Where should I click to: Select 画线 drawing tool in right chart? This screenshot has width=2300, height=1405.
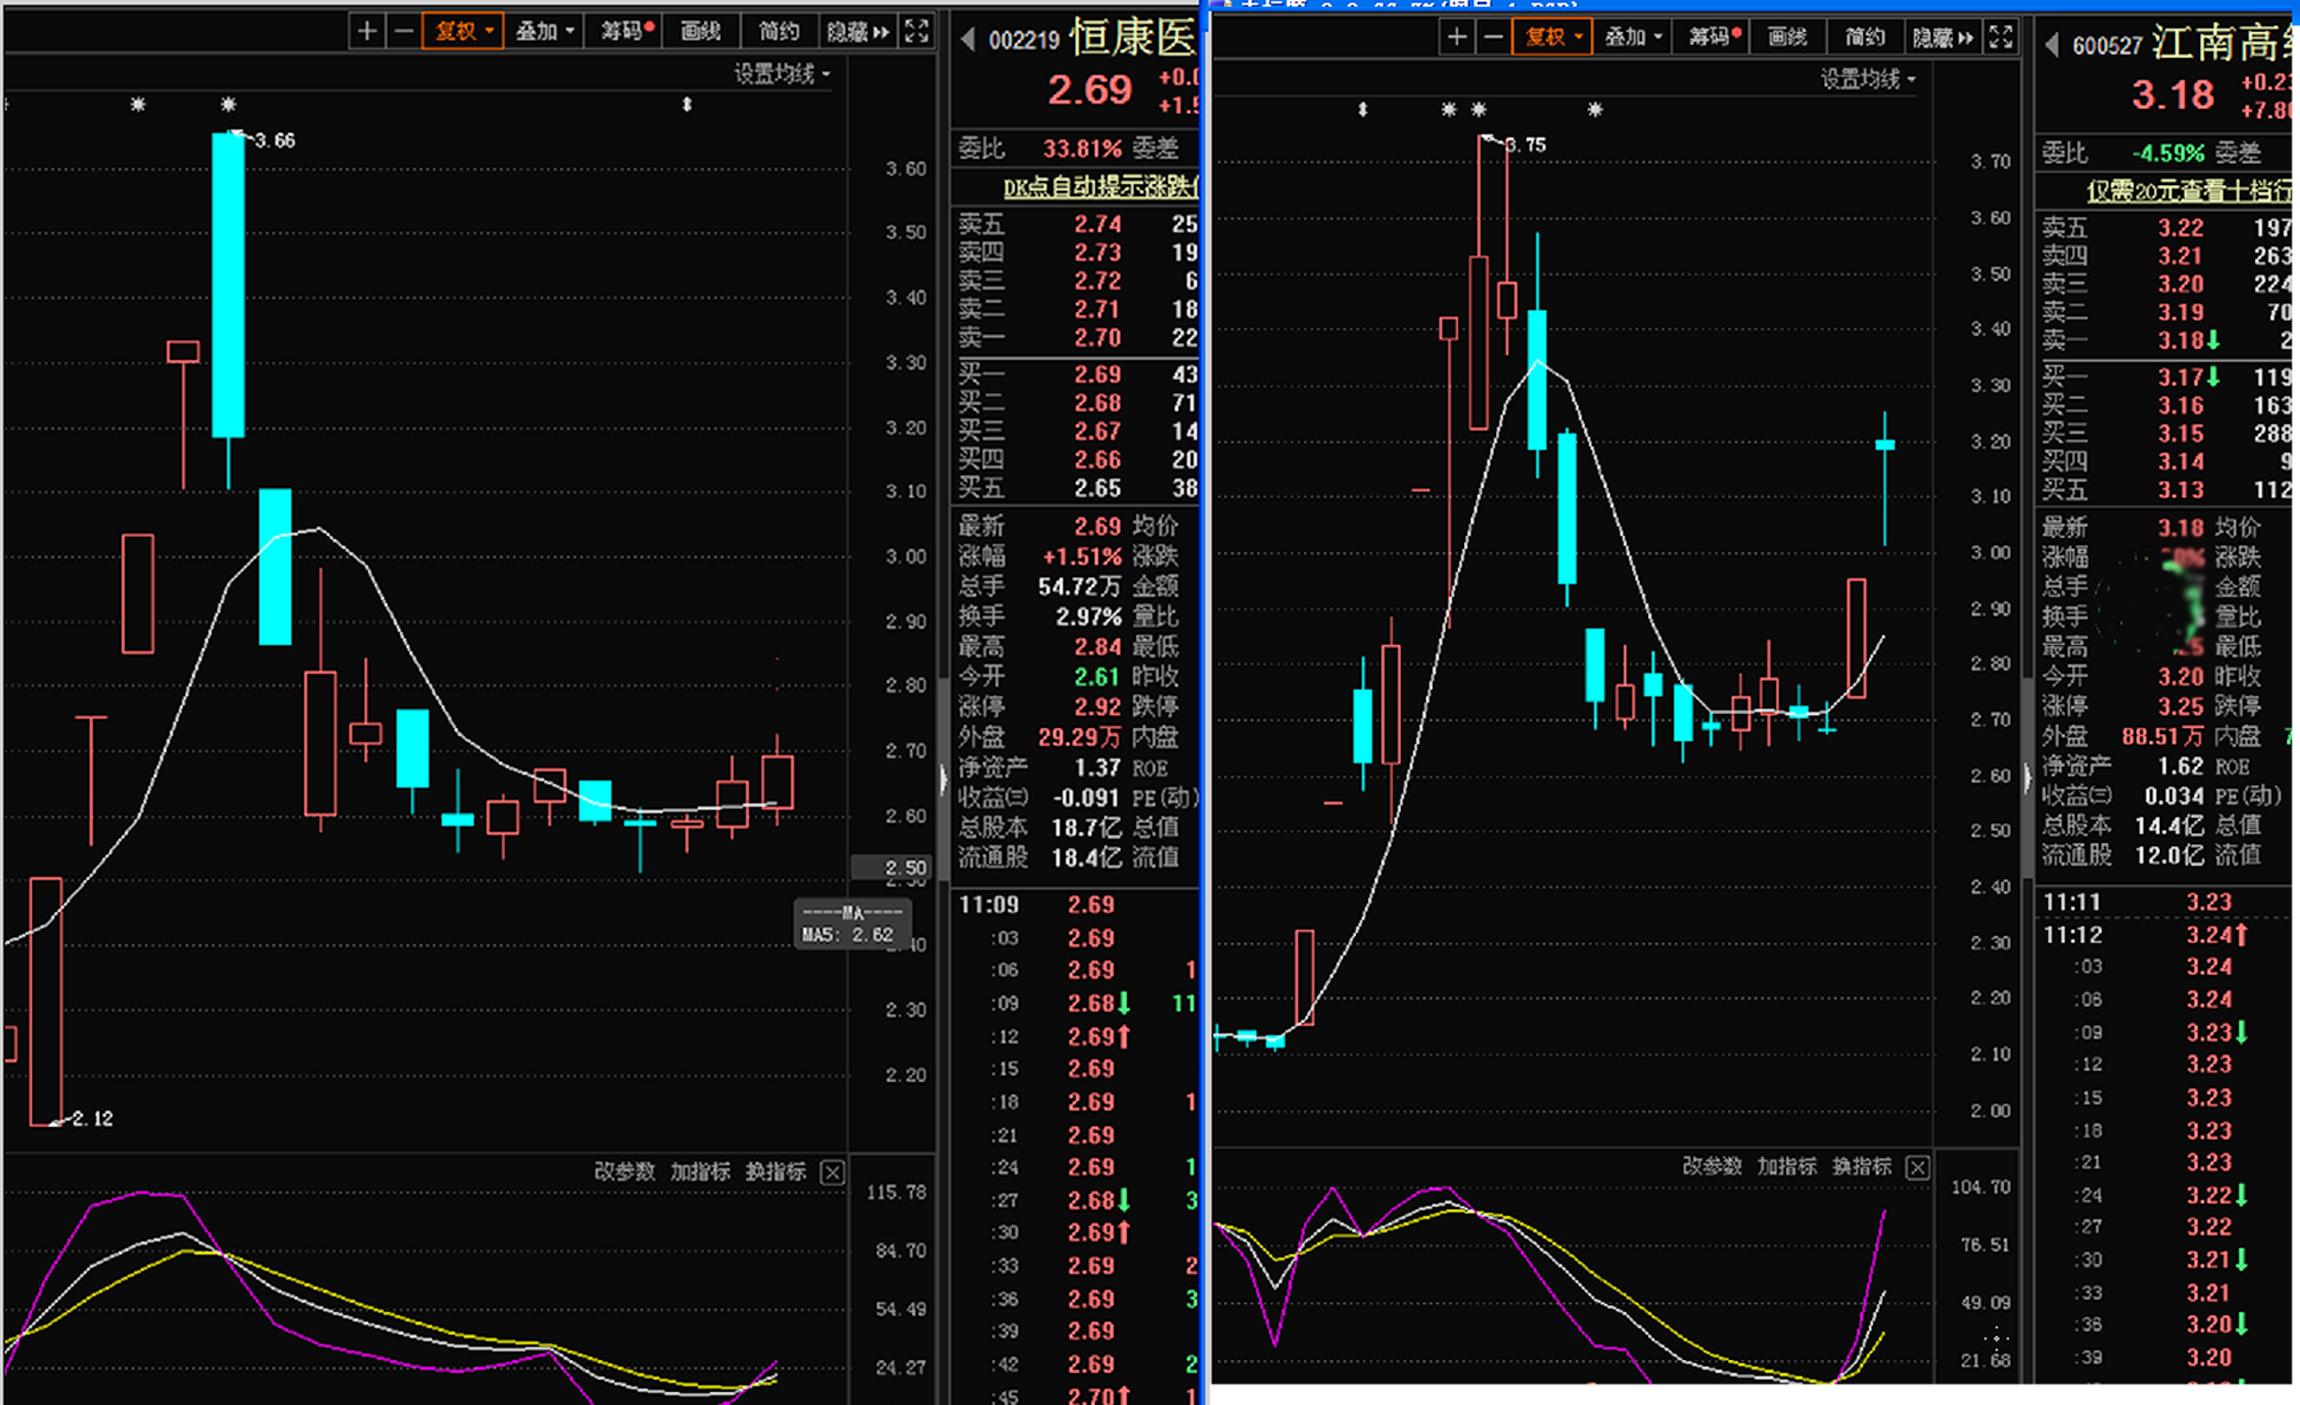click(x=1787, y=38)
